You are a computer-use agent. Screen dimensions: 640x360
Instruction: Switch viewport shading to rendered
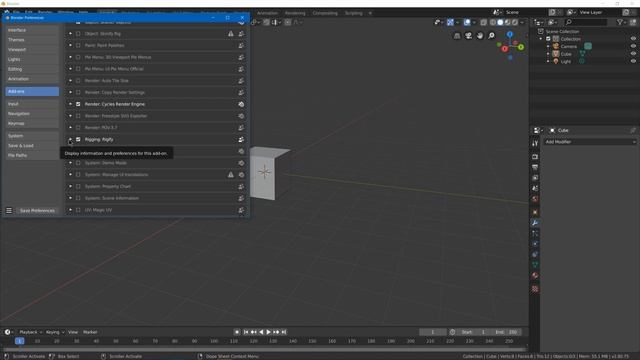[x=515, y=22]
